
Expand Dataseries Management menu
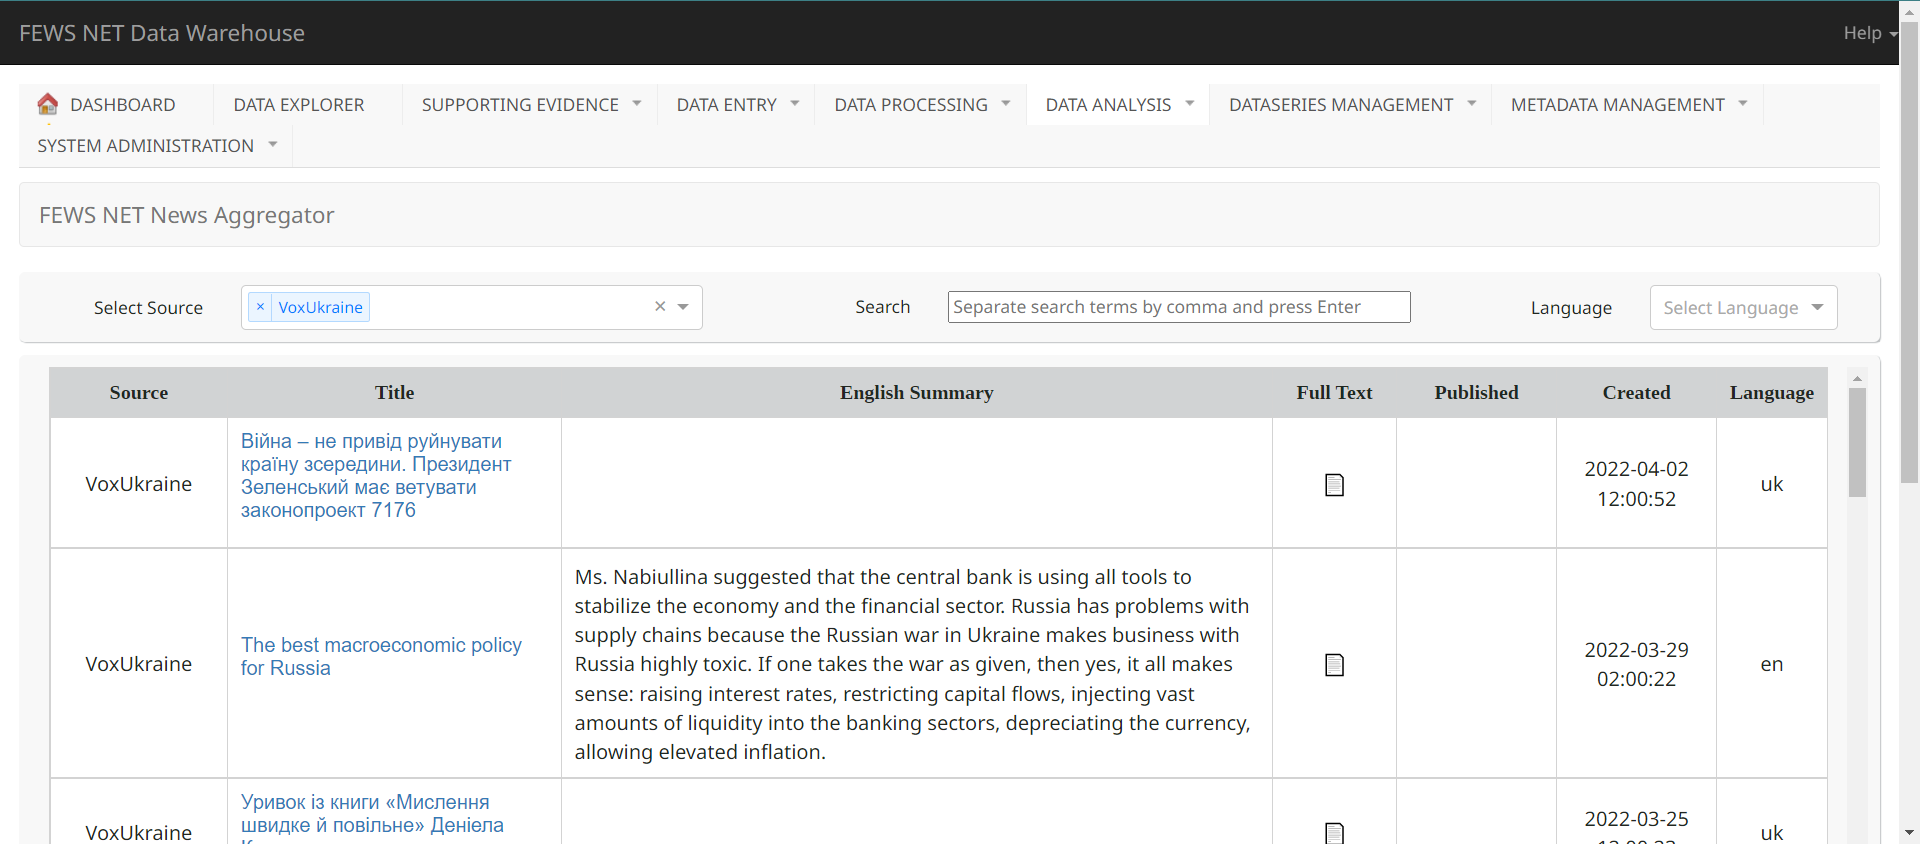(1352, 105)
